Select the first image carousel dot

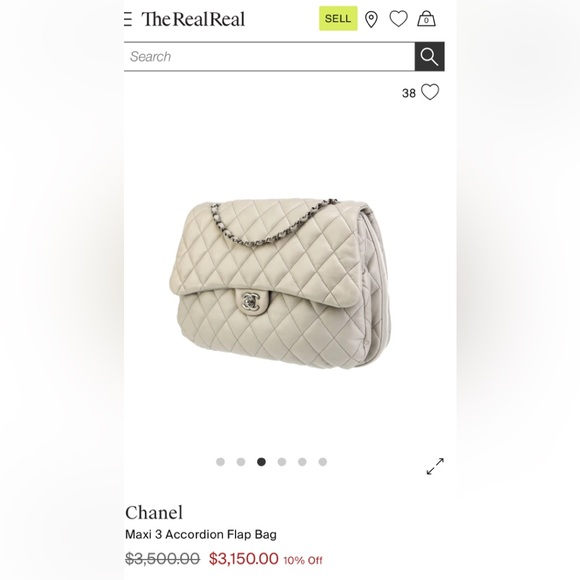click(220, 462)
